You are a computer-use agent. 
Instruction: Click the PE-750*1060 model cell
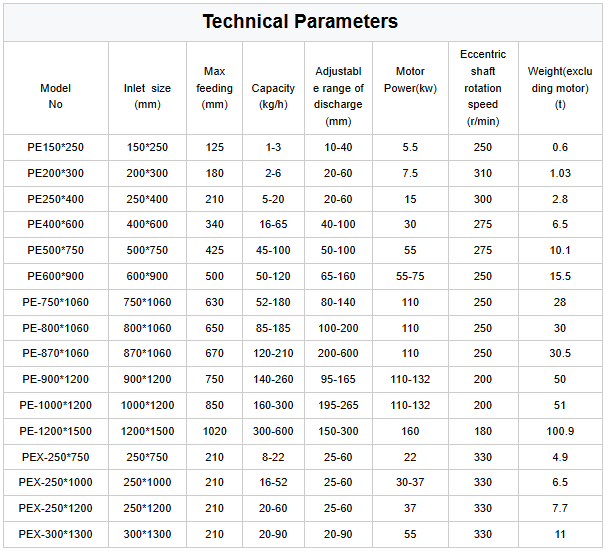56,302
